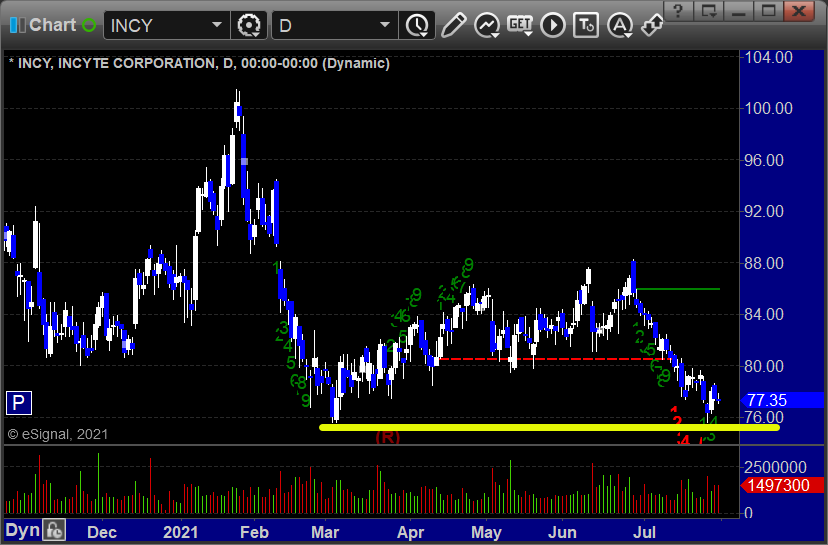Click the 96.00 price axis label
The width and height of the screenshot is (828, 545).
[764, 160]
